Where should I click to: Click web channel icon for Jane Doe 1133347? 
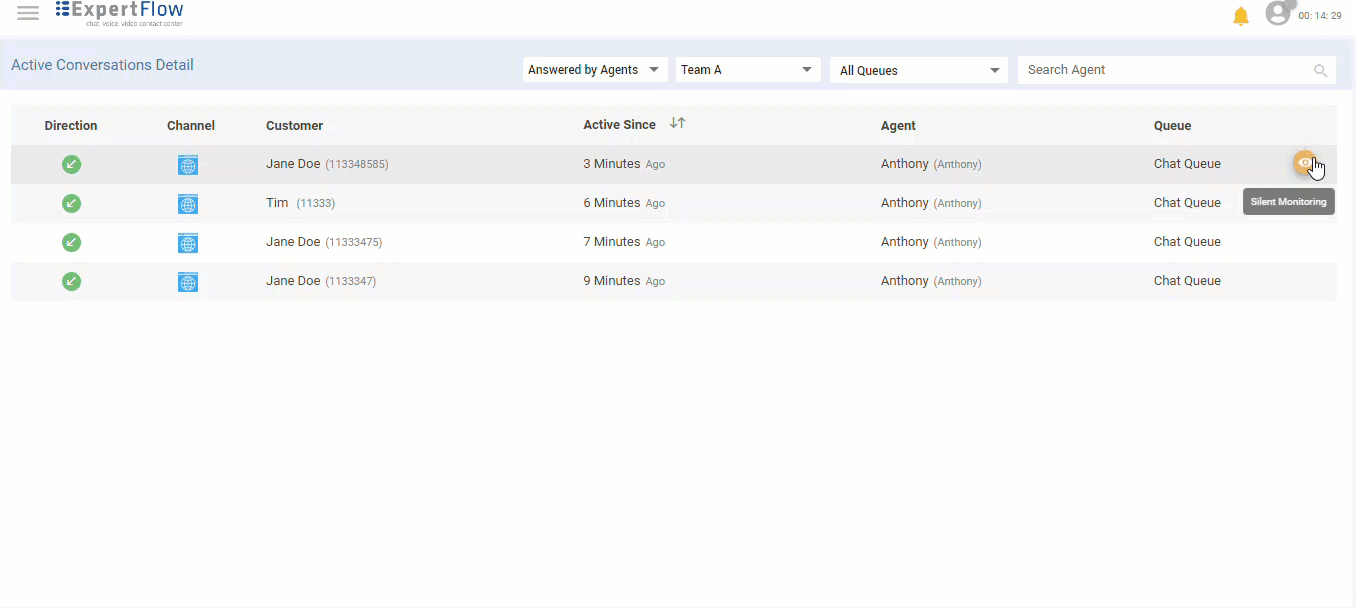pyautogui.click(x=187, y=282)
